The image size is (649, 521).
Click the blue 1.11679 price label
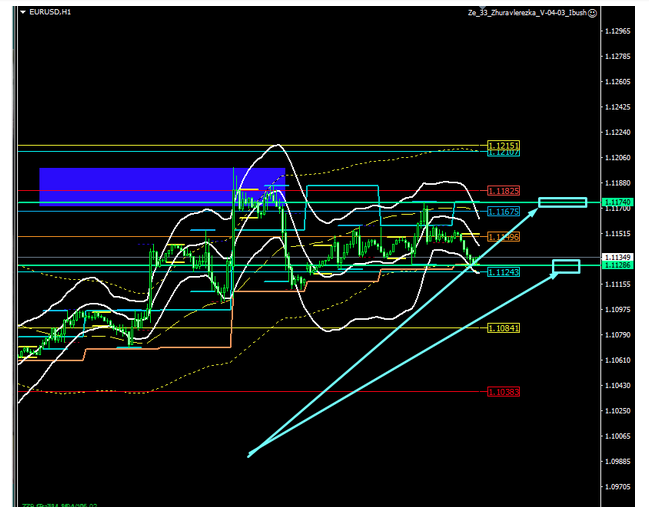[503, 212]
